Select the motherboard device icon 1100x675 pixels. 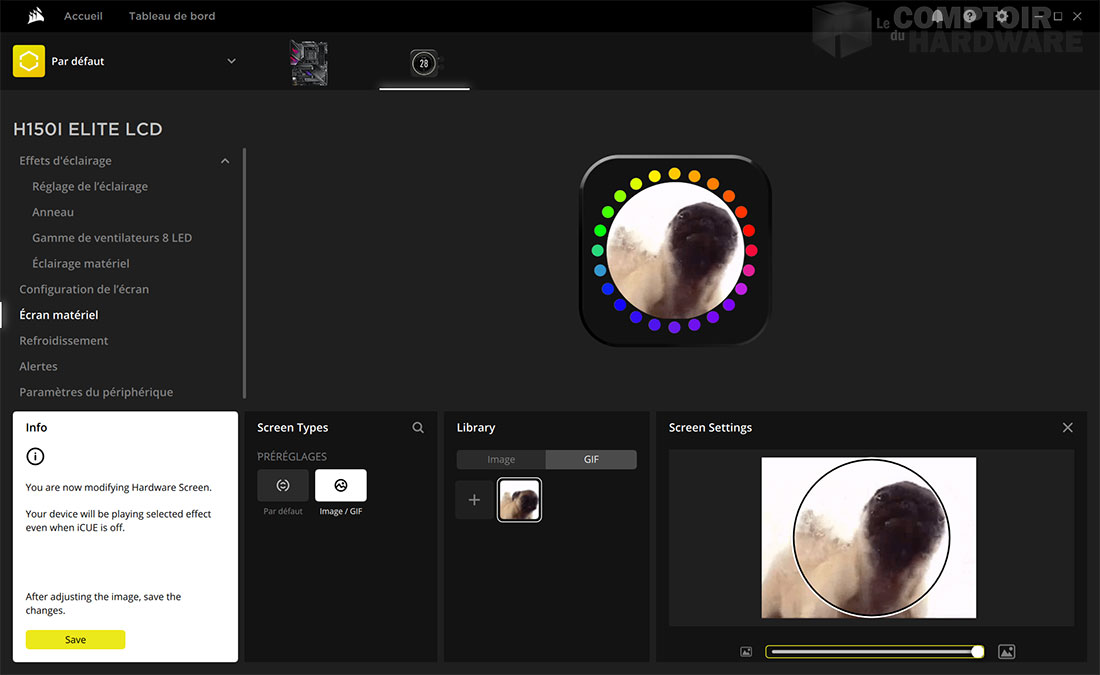click(309, 62)
